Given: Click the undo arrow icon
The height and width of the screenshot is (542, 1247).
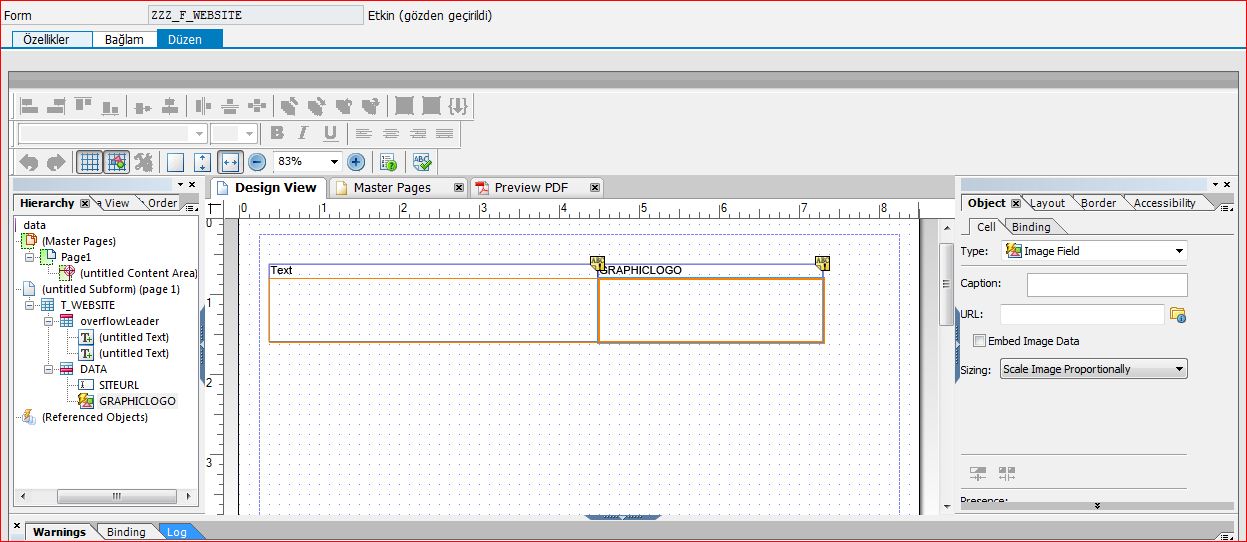Looking at the screenshot, I should click(x=29, y=162).
